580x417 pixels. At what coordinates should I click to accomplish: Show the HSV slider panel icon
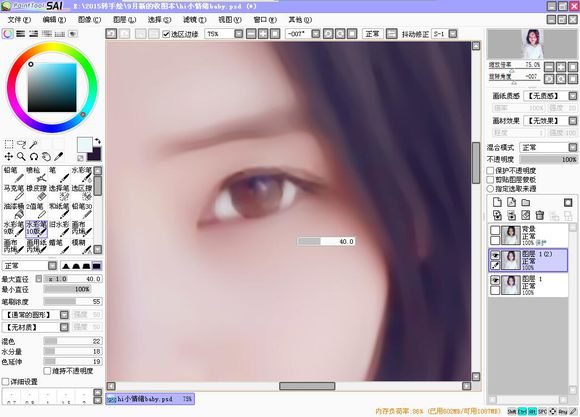point(34,34)
